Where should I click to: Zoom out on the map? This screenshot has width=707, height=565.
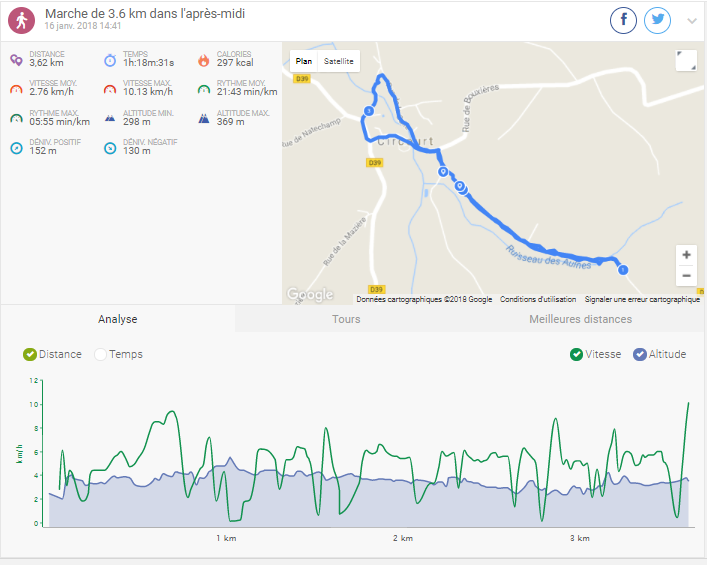tap(686, 275)
